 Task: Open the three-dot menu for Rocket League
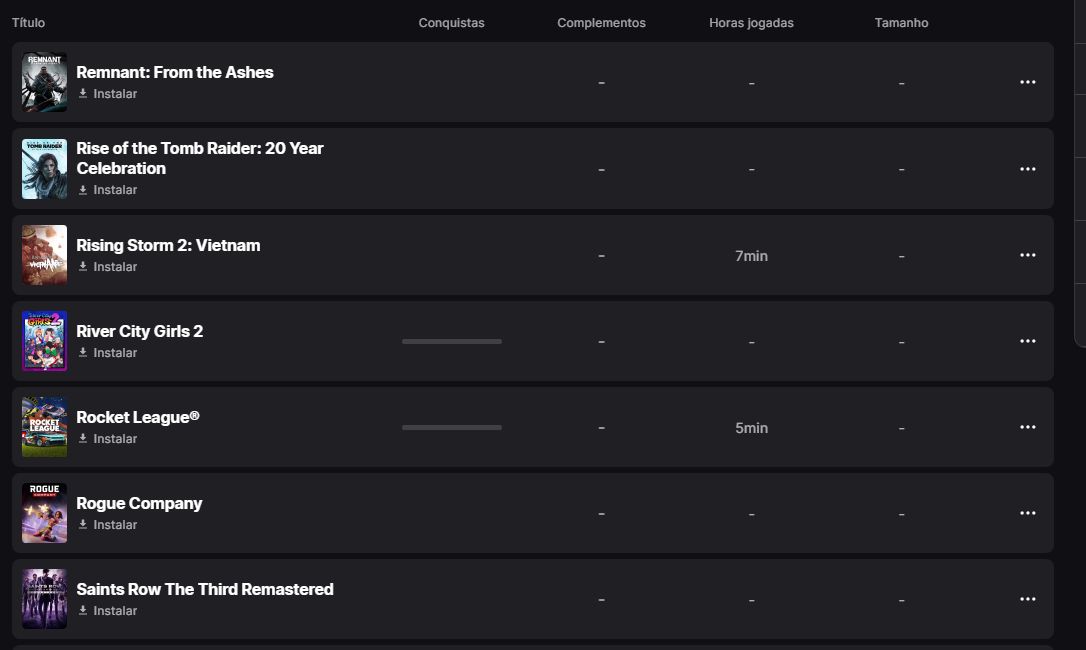click(1028, 427)
